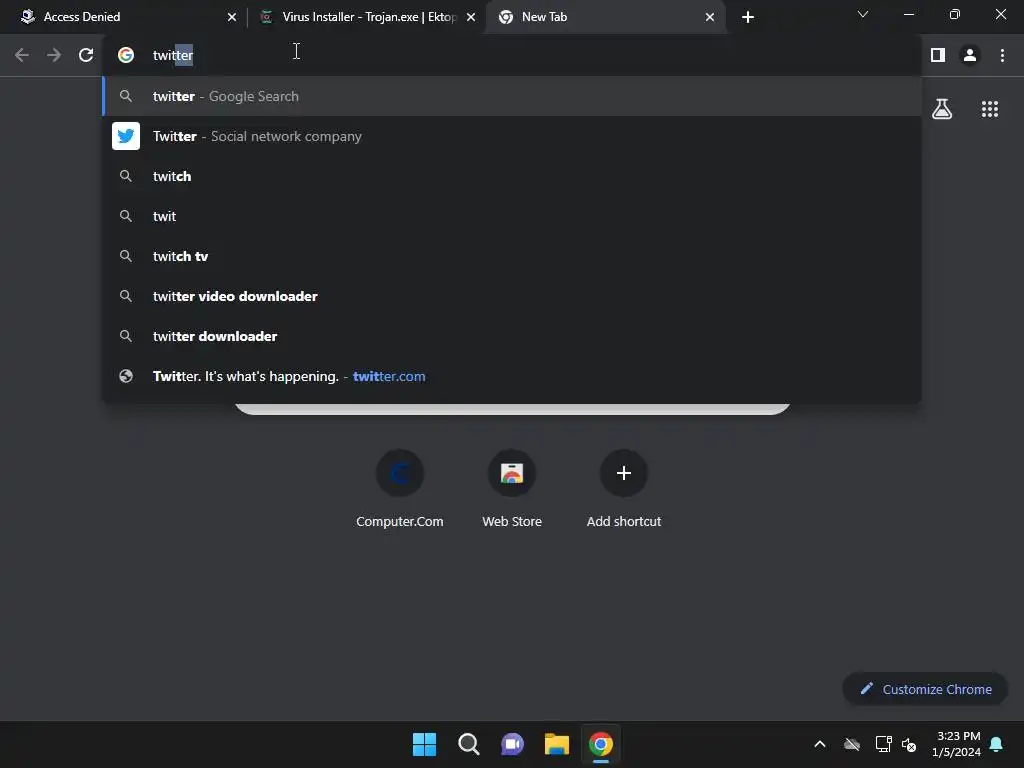Pick the 'twit' search suggestion

coord(512,216)
